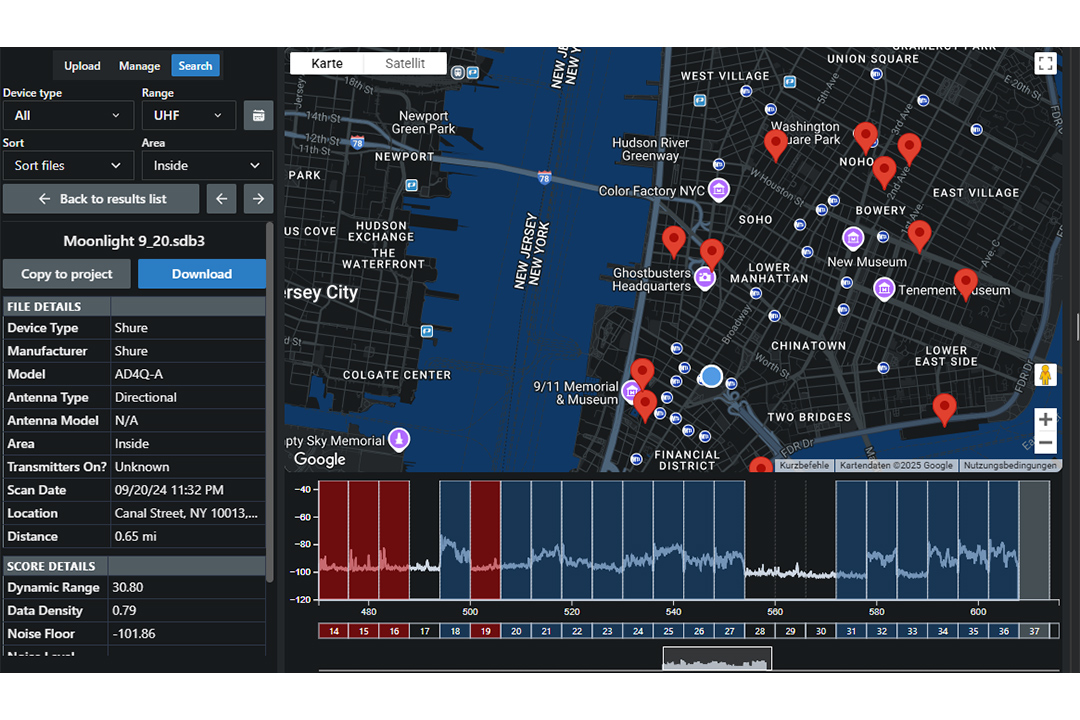Zoom in on the map

tap(1045, 420)
